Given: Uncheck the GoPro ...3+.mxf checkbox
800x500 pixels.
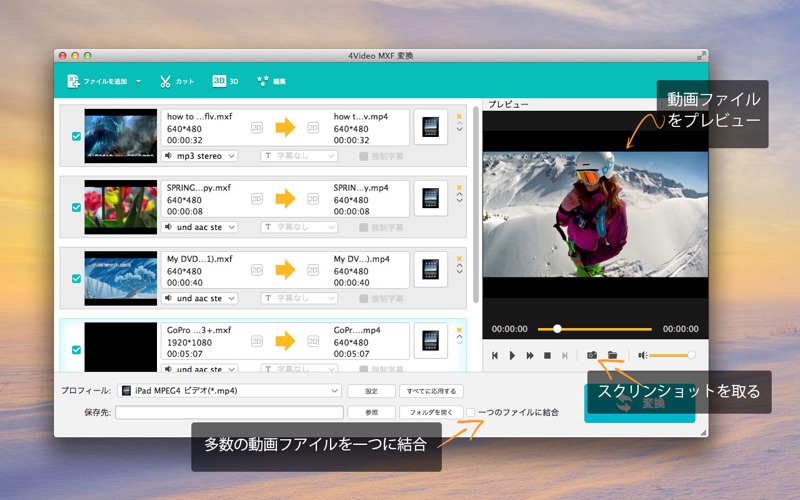Looking at the screenshot, I should [x=76, y=349].
